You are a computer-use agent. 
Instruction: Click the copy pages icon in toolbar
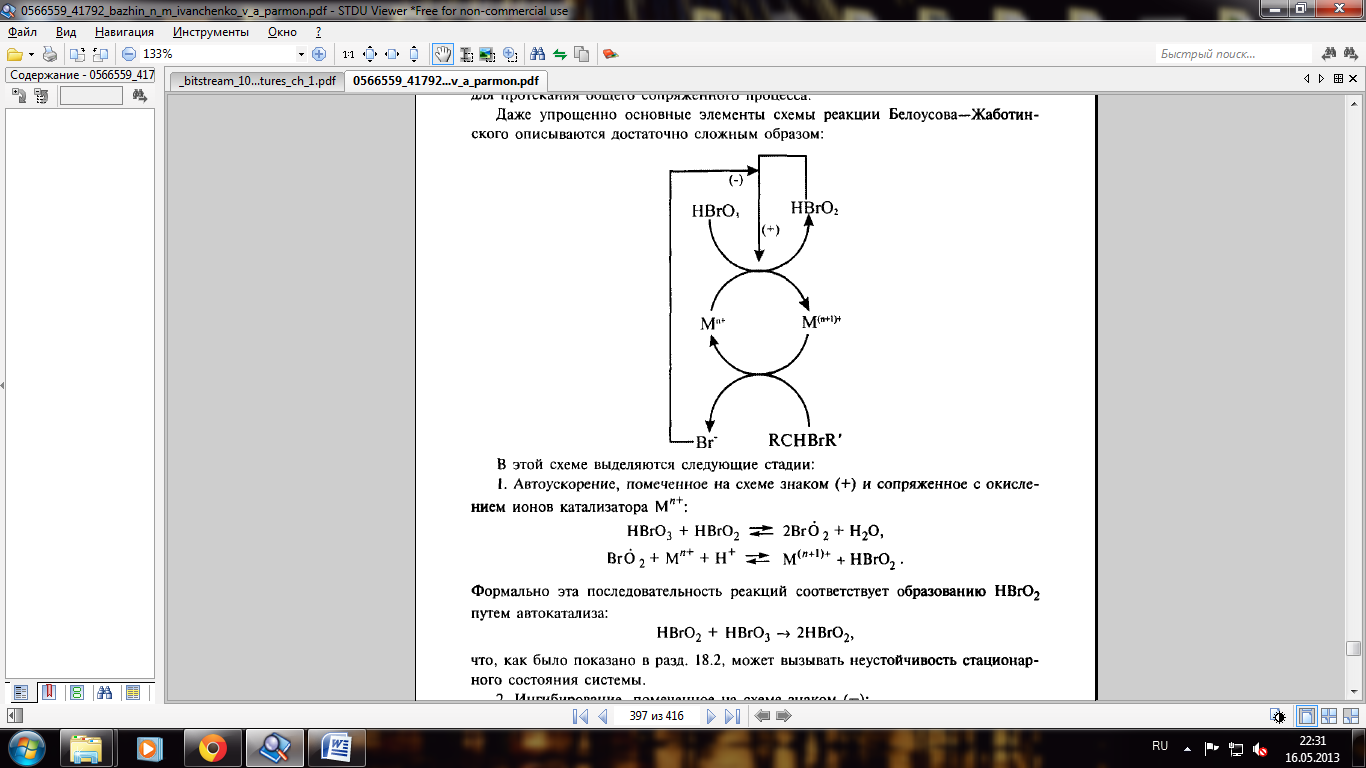click(x=581, y=54)
